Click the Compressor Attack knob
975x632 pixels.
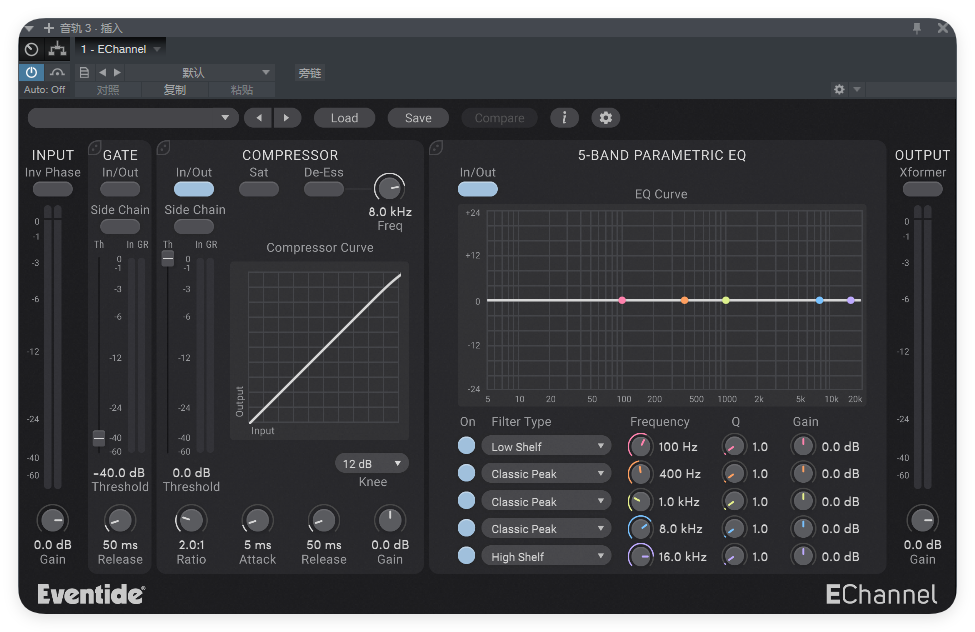click(x=257, y=520)
